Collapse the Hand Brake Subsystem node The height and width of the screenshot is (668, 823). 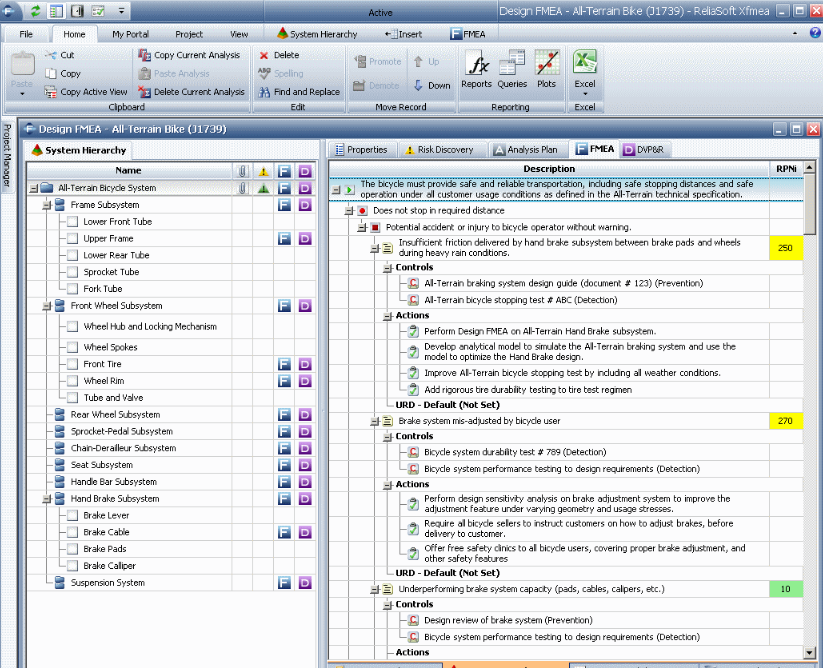(46, 498)
